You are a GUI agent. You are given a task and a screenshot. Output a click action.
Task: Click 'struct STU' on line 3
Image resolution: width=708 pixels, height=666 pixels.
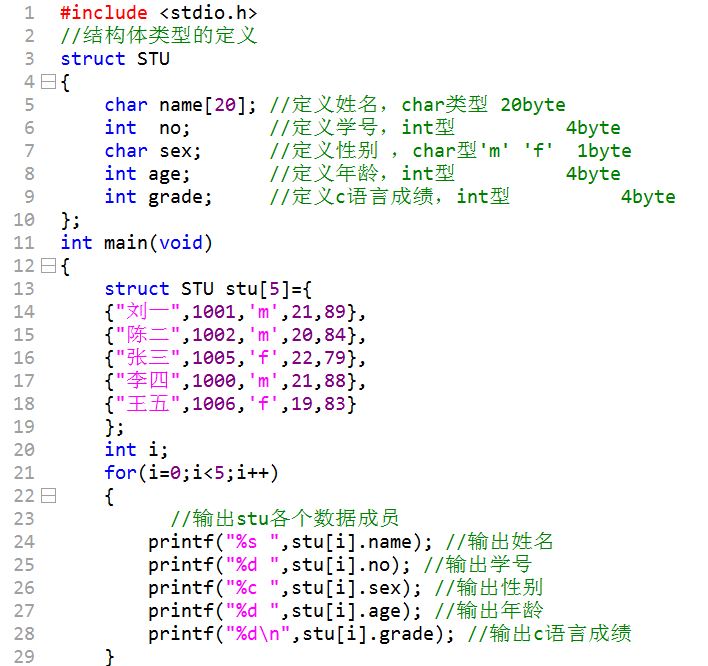tap(115, 59)
